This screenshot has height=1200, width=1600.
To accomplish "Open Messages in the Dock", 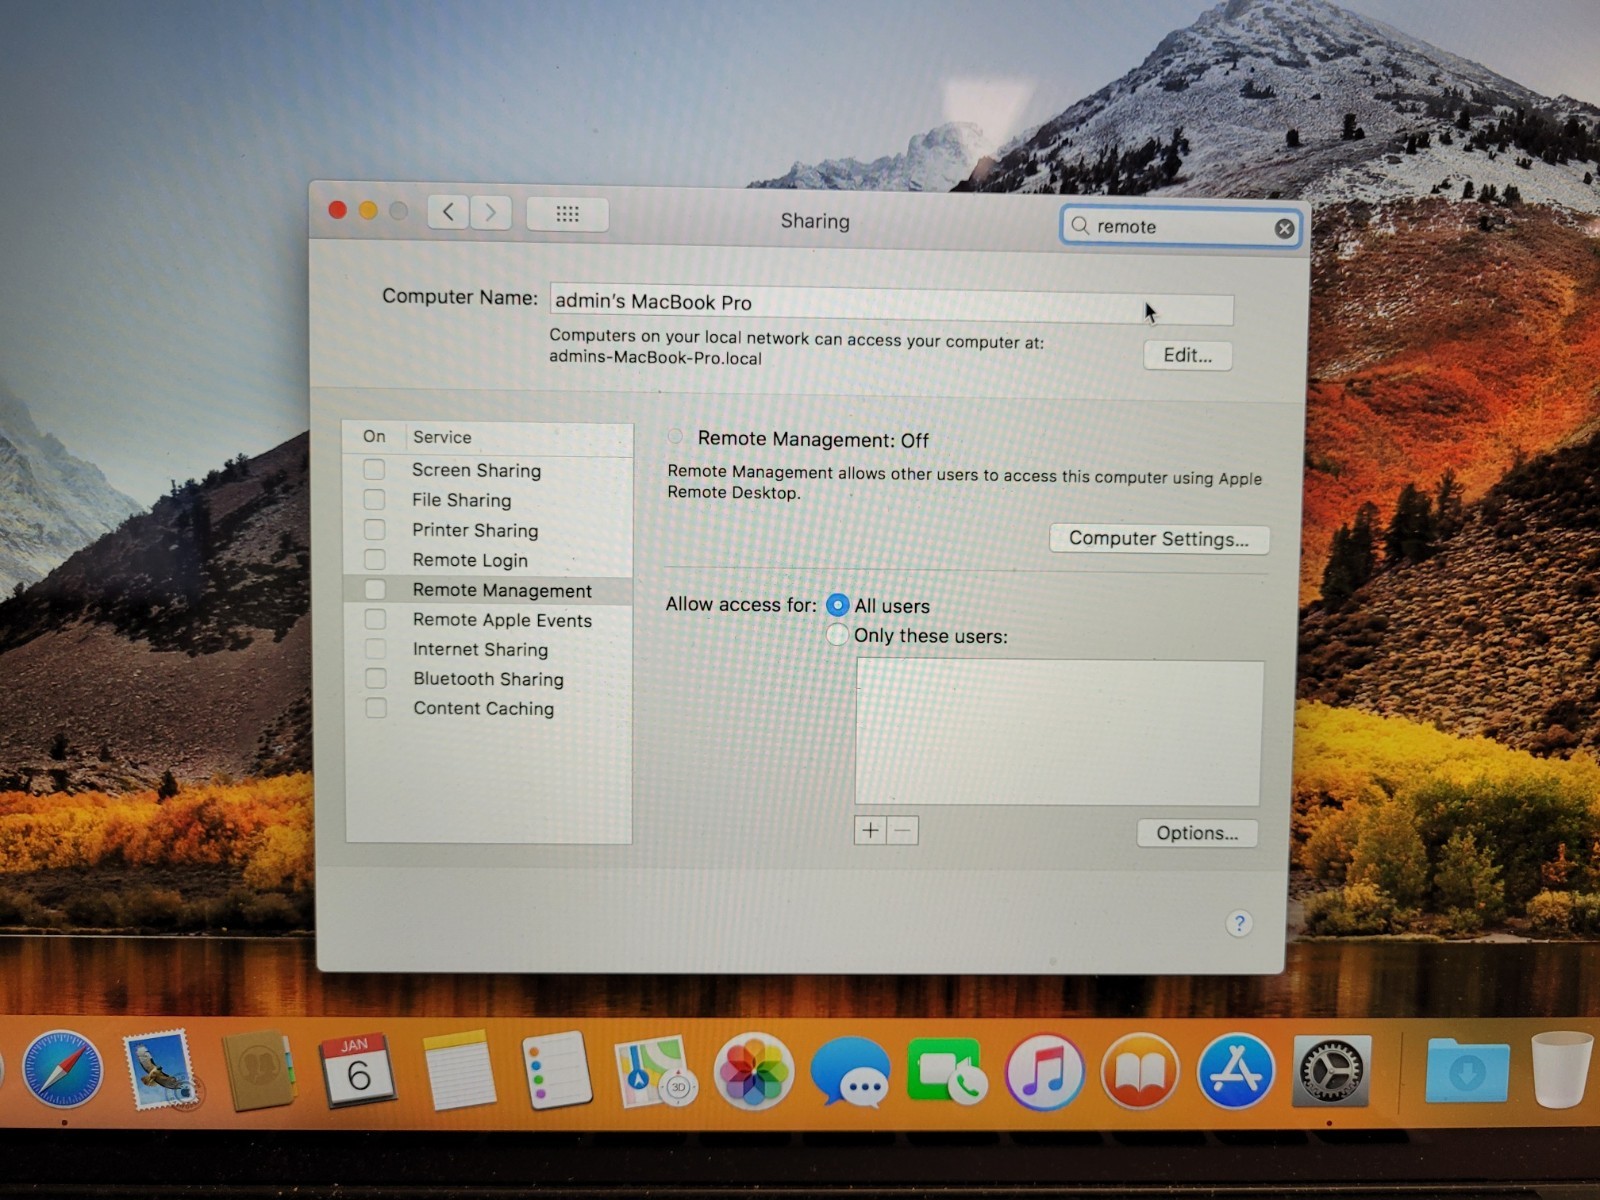I will pyautogui.click(x=850, y=1072).
